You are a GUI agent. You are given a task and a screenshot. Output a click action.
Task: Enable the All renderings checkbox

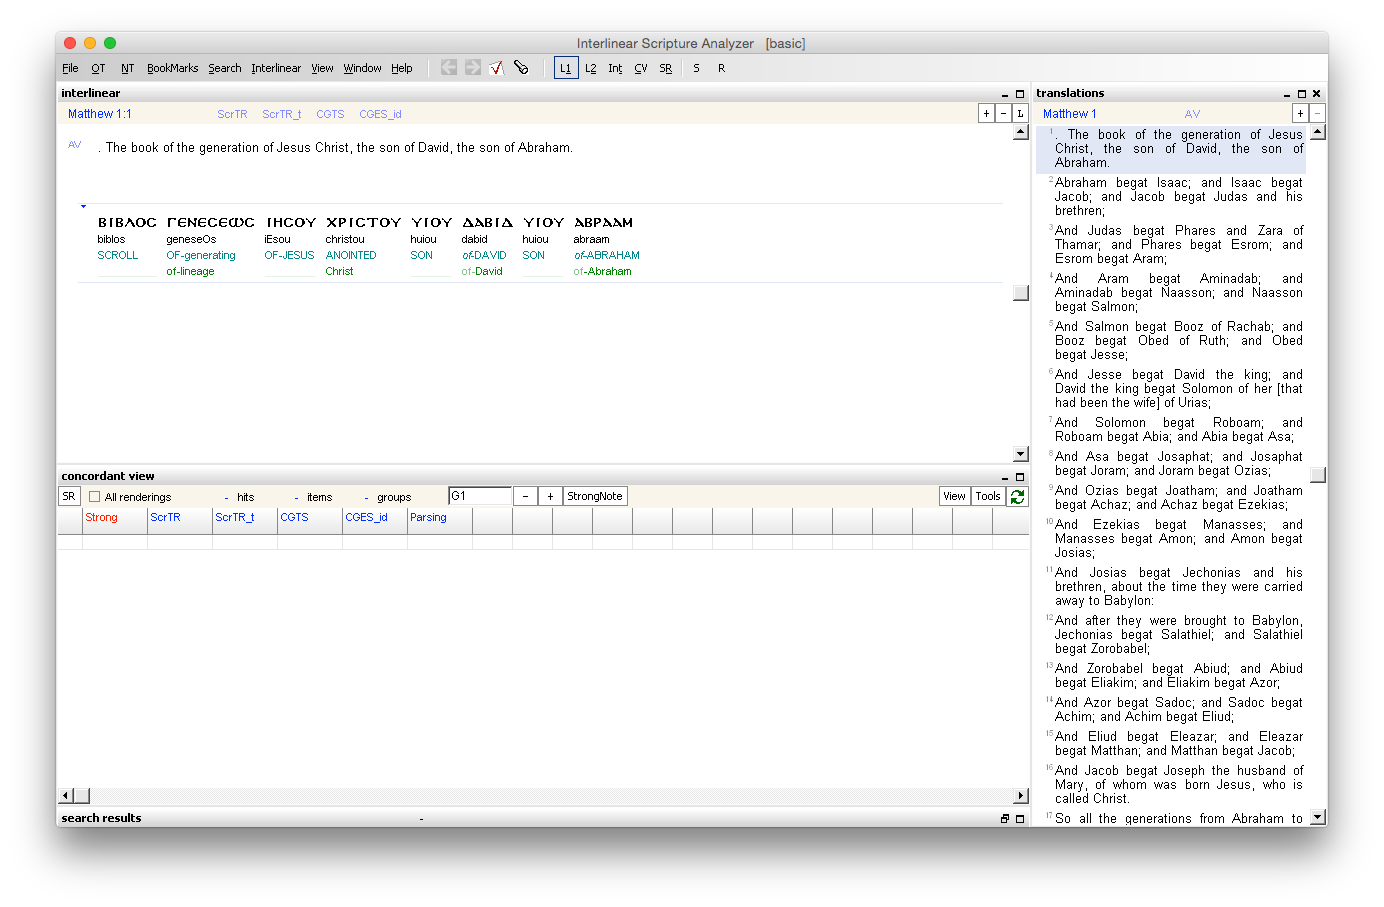(94, 496)
